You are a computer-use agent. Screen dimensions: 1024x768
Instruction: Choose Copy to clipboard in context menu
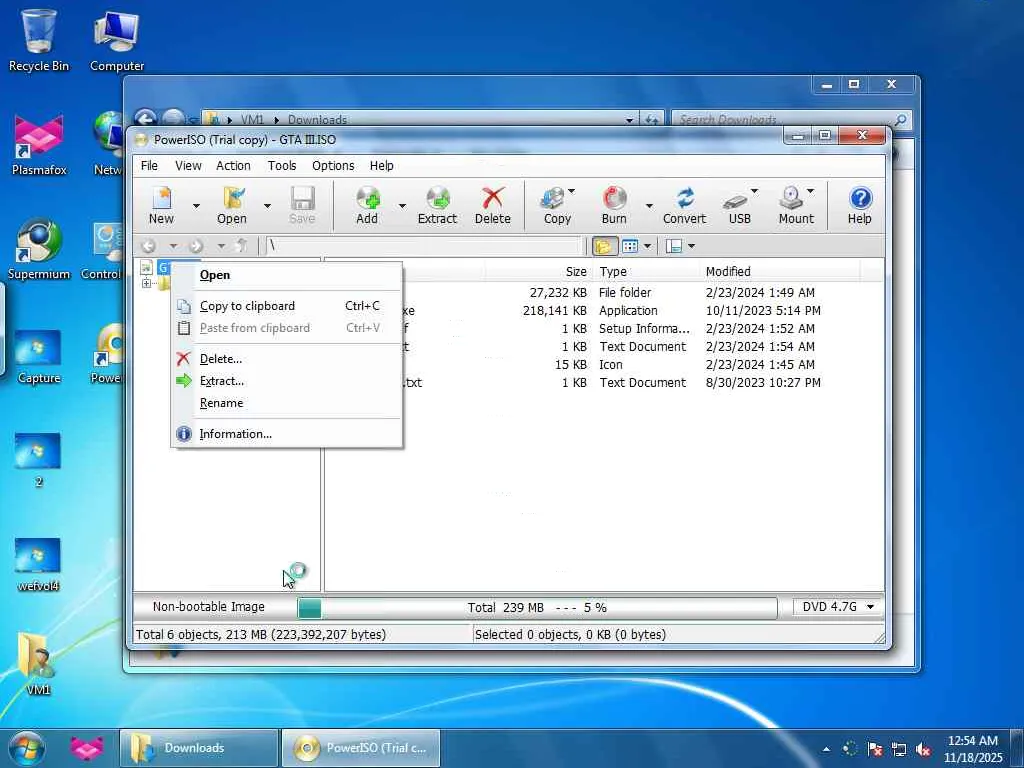[287, 306]
